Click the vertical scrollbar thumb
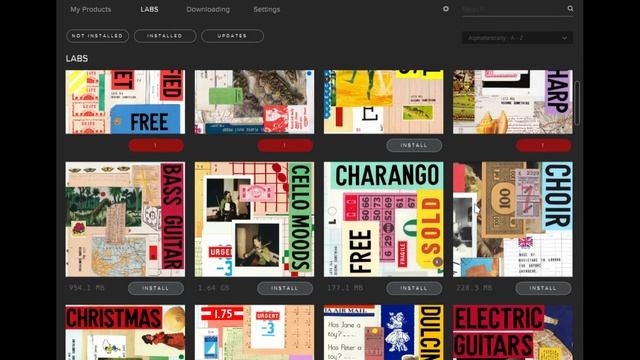 [577, 103]
